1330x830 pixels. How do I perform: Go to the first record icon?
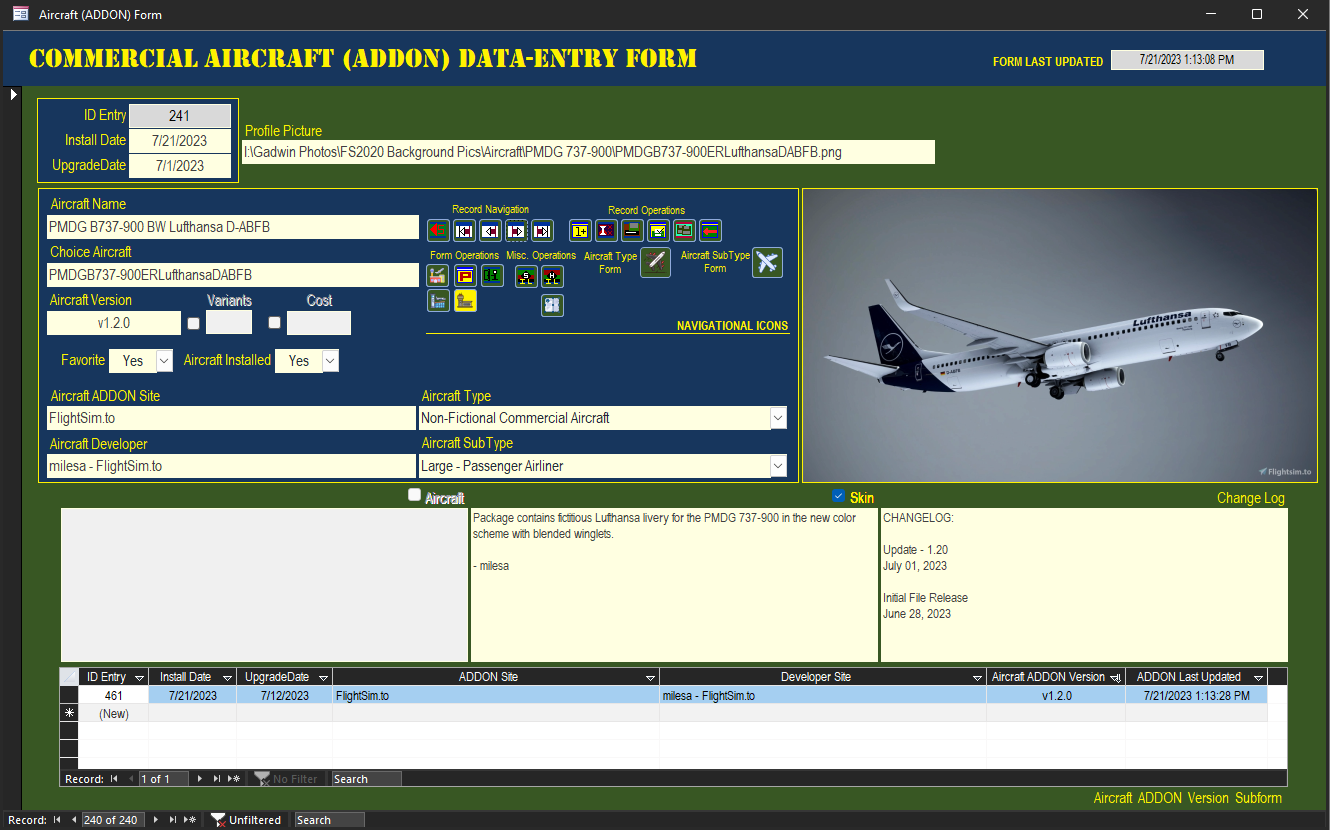pyautogui.click(x=464, y=231)
